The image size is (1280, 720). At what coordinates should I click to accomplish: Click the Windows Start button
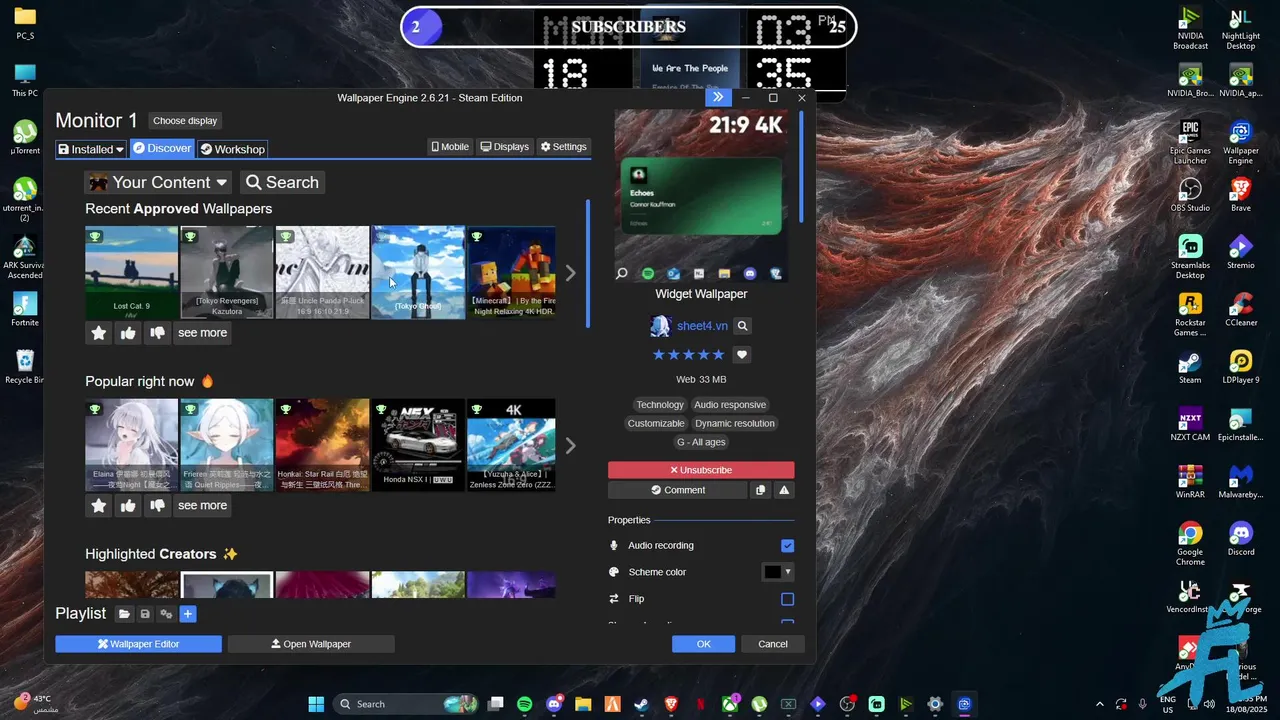(316, 704)
